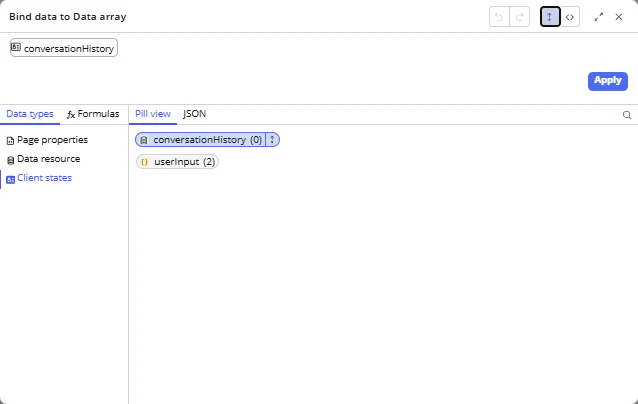Click the Page properties document icon

click(11, 141)
